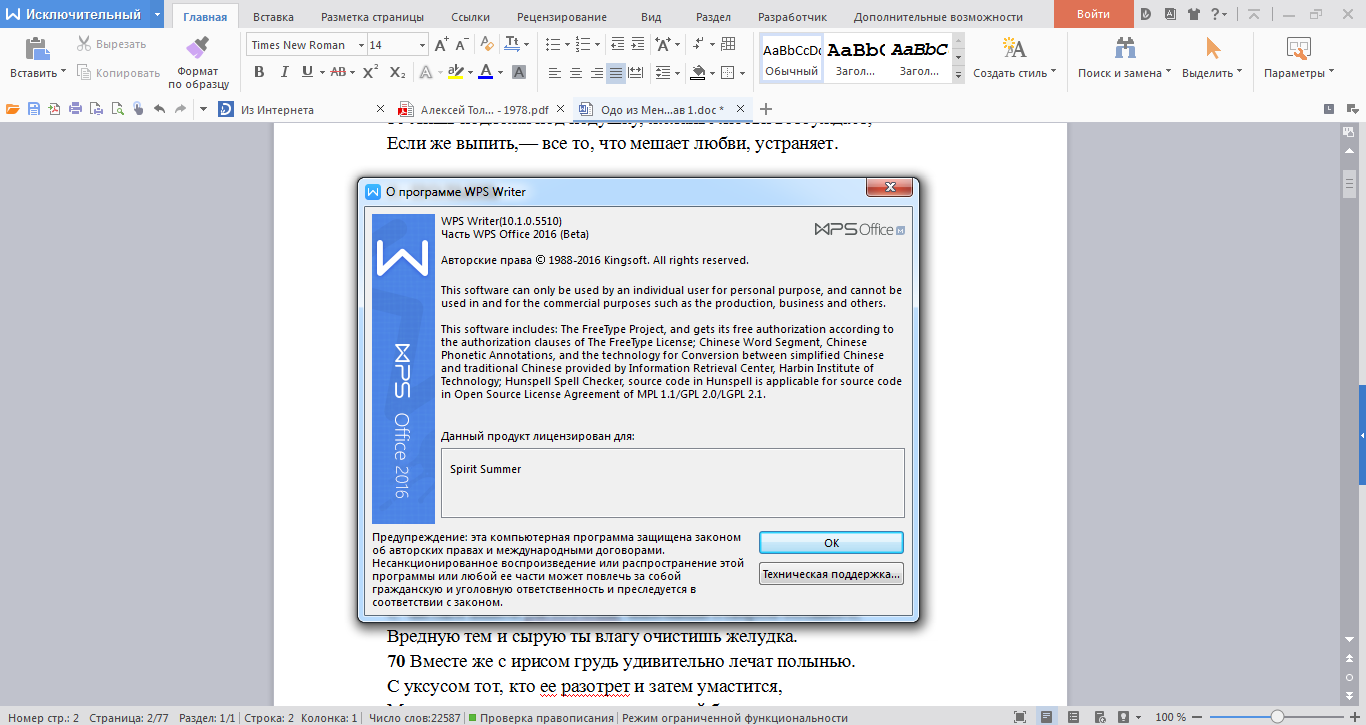The image size is (1366, 725).
Task: Toggle Superscript formatting
Action: point(370,72)
